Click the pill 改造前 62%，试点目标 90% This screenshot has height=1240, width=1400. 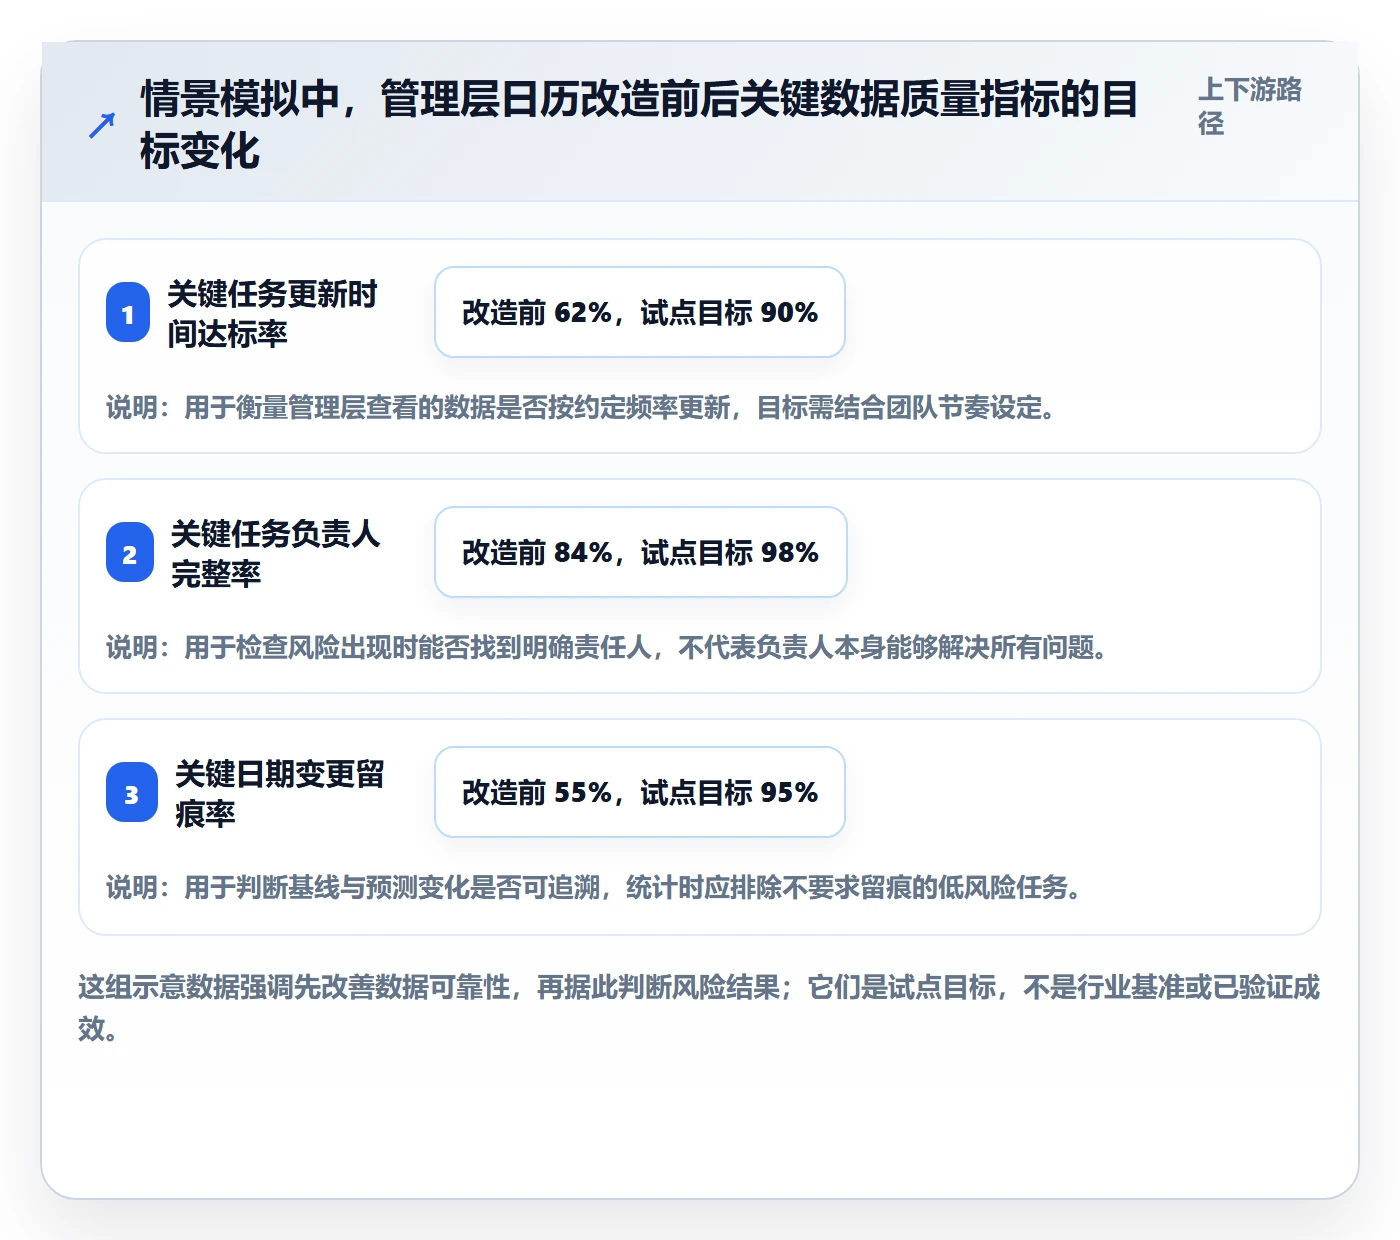point(640,312)
